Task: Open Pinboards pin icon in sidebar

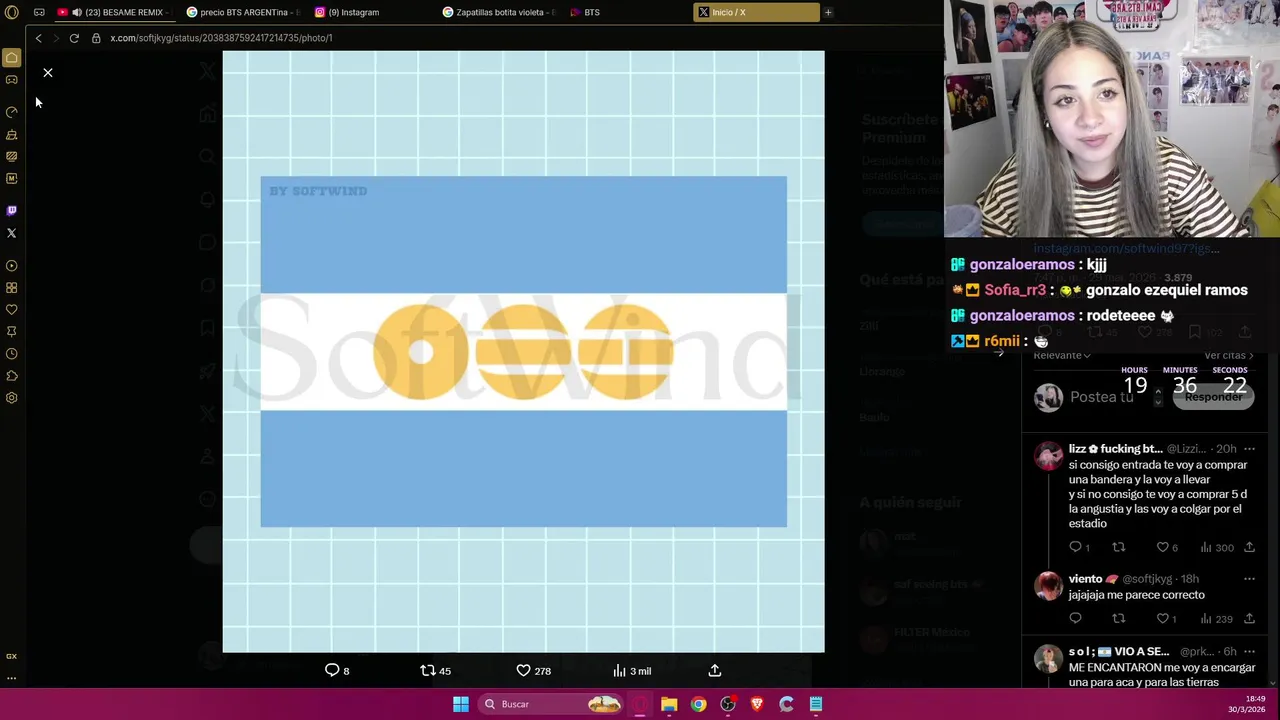Action: pos(12,332)
